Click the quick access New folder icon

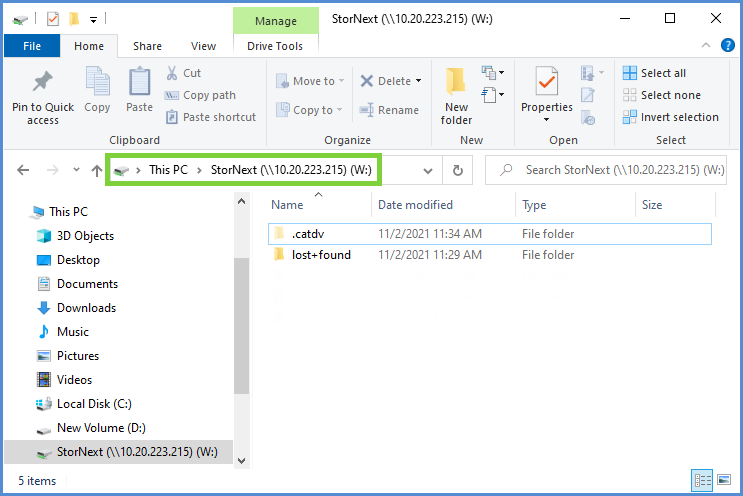click(74, 19)
